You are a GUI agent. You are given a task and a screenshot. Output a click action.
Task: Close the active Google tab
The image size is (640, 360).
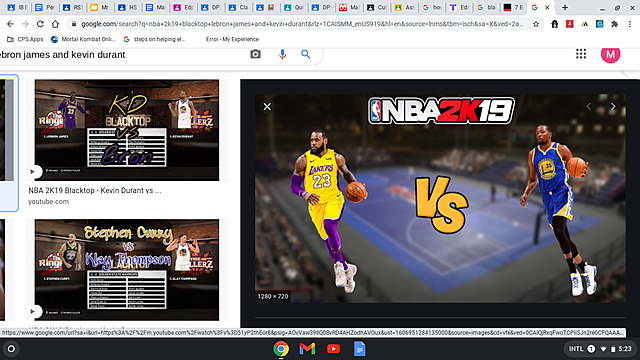[547, 7]
